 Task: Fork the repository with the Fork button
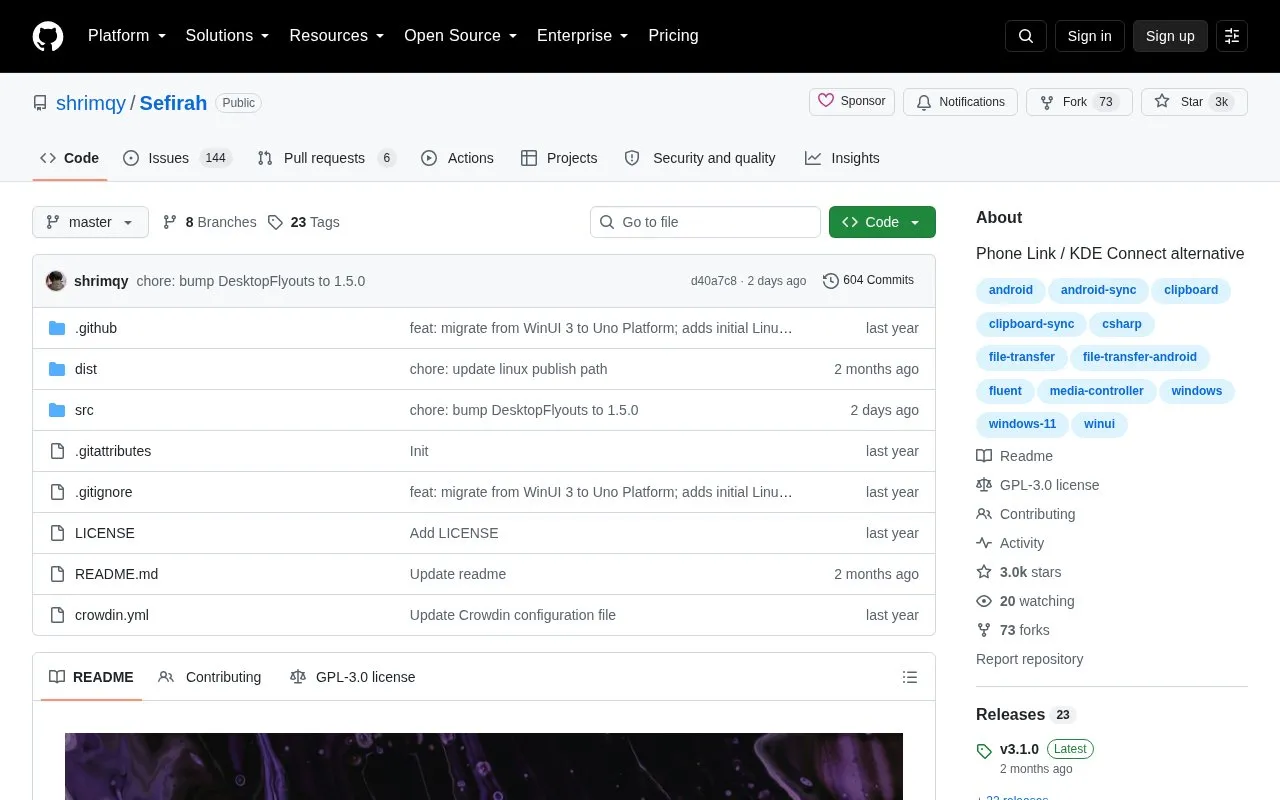pyautogui.click(x=1079, y=102)
